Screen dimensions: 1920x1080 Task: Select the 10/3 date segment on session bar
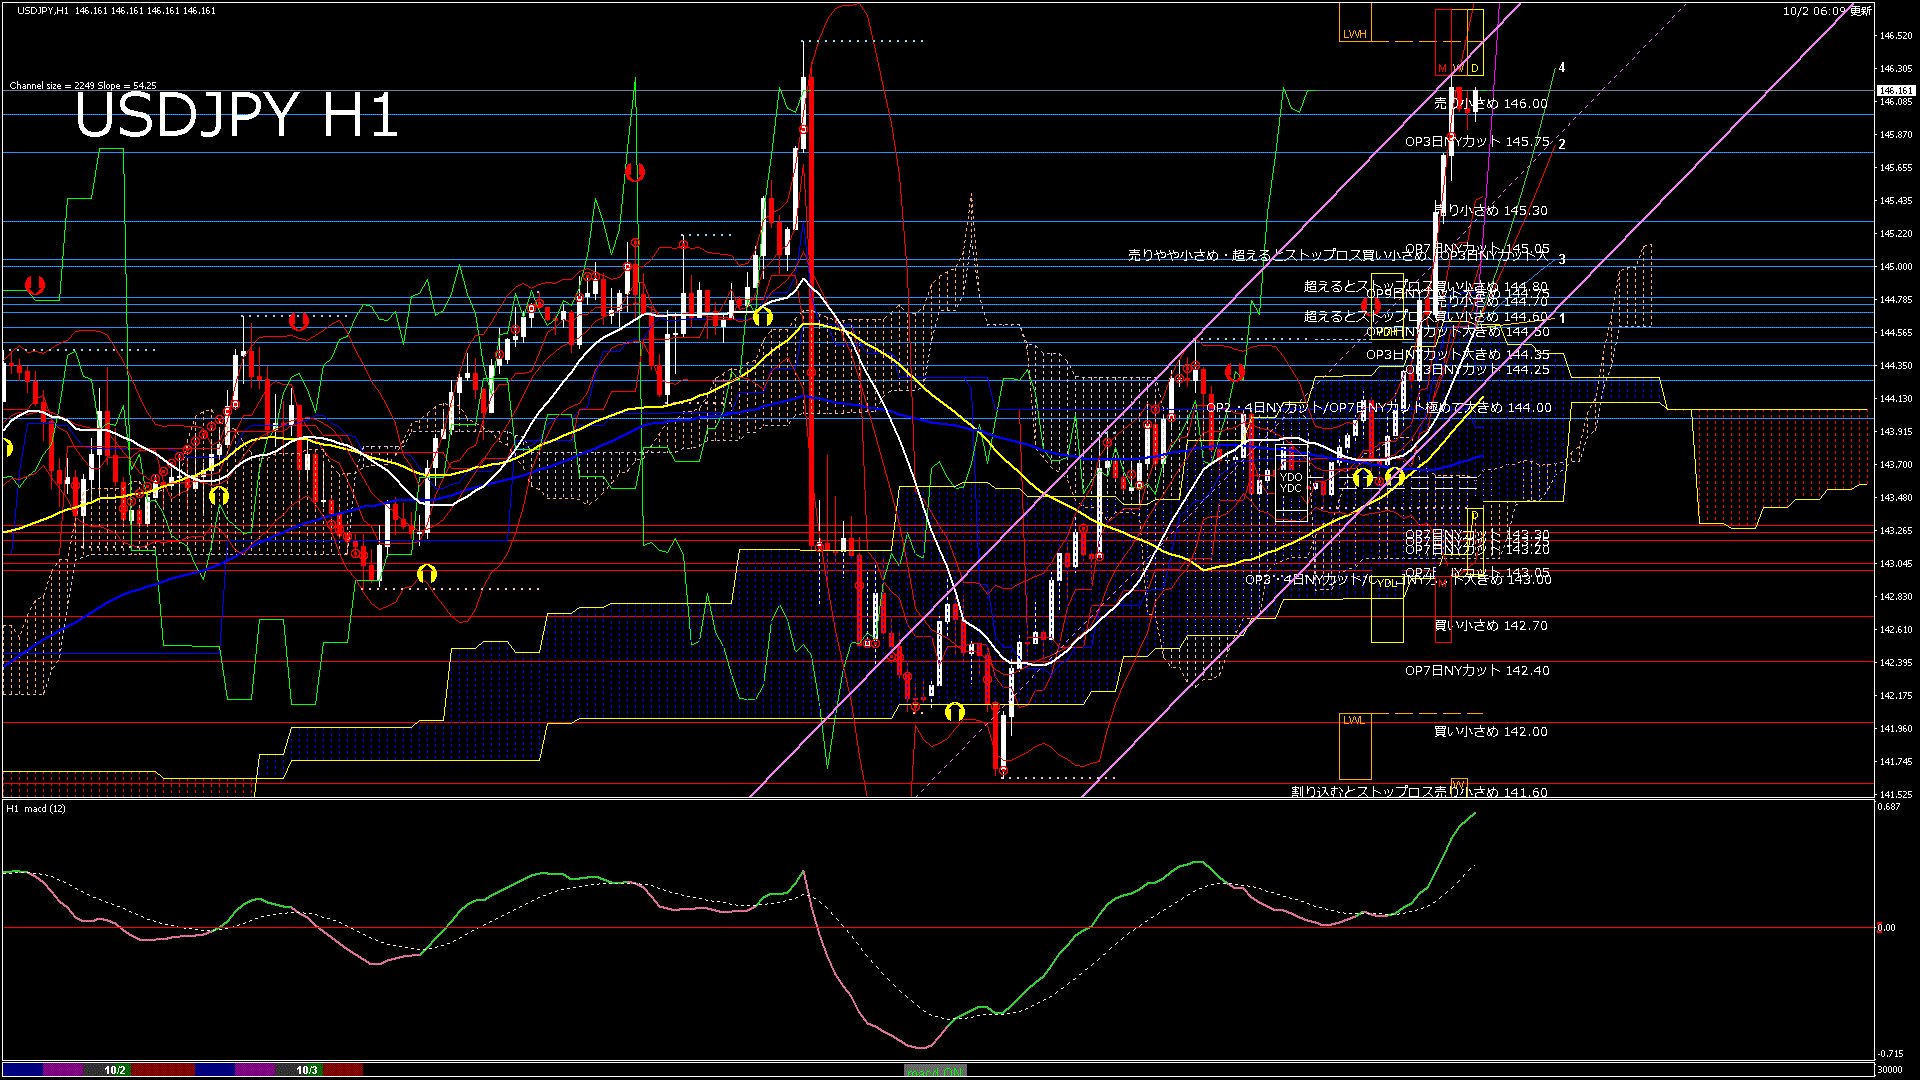click(x=306, y=1070)
